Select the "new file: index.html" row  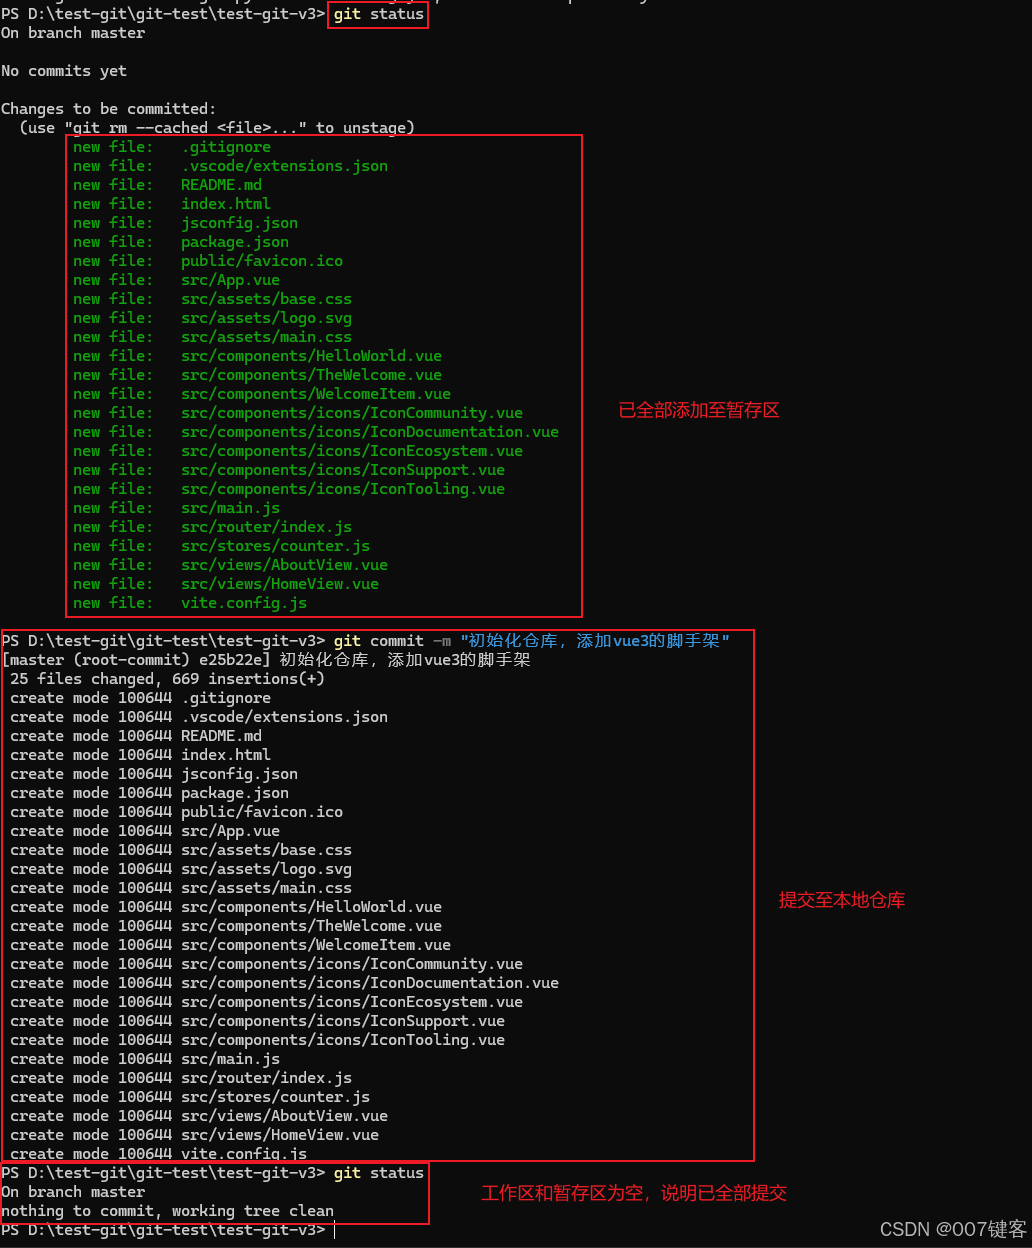172,204
